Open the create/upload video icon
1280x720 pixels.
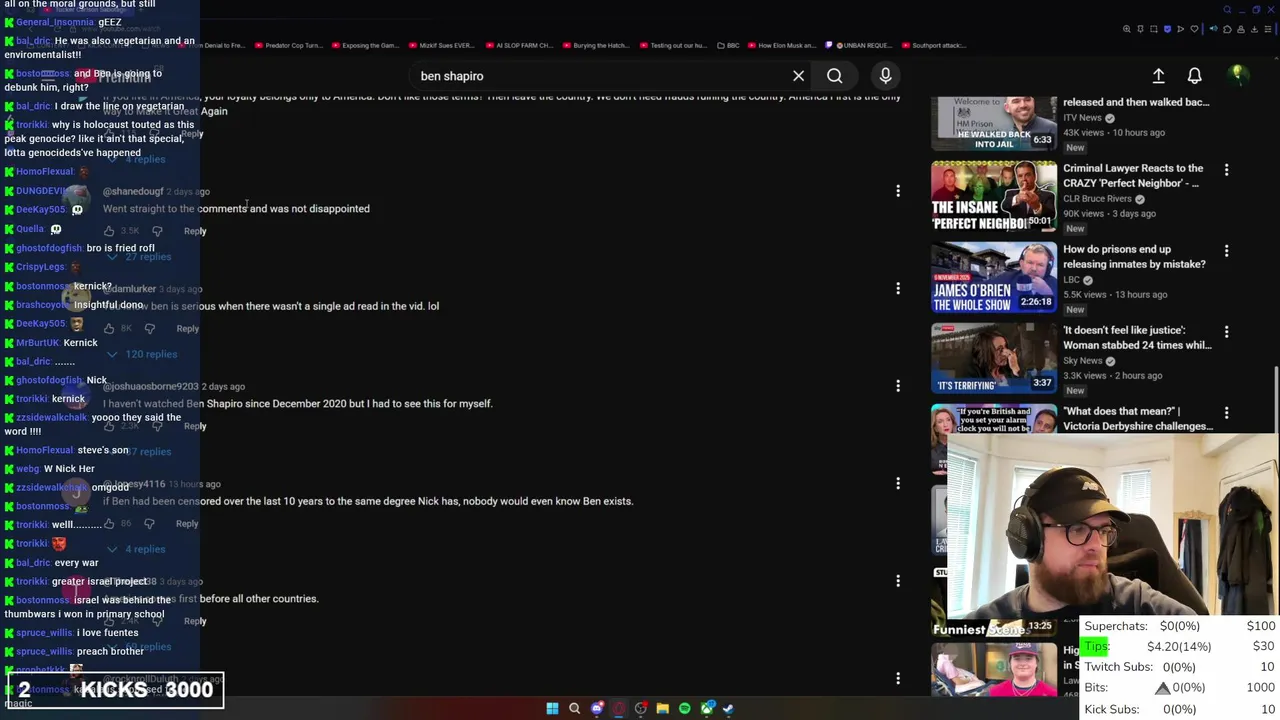click(x=1158, y=76)
